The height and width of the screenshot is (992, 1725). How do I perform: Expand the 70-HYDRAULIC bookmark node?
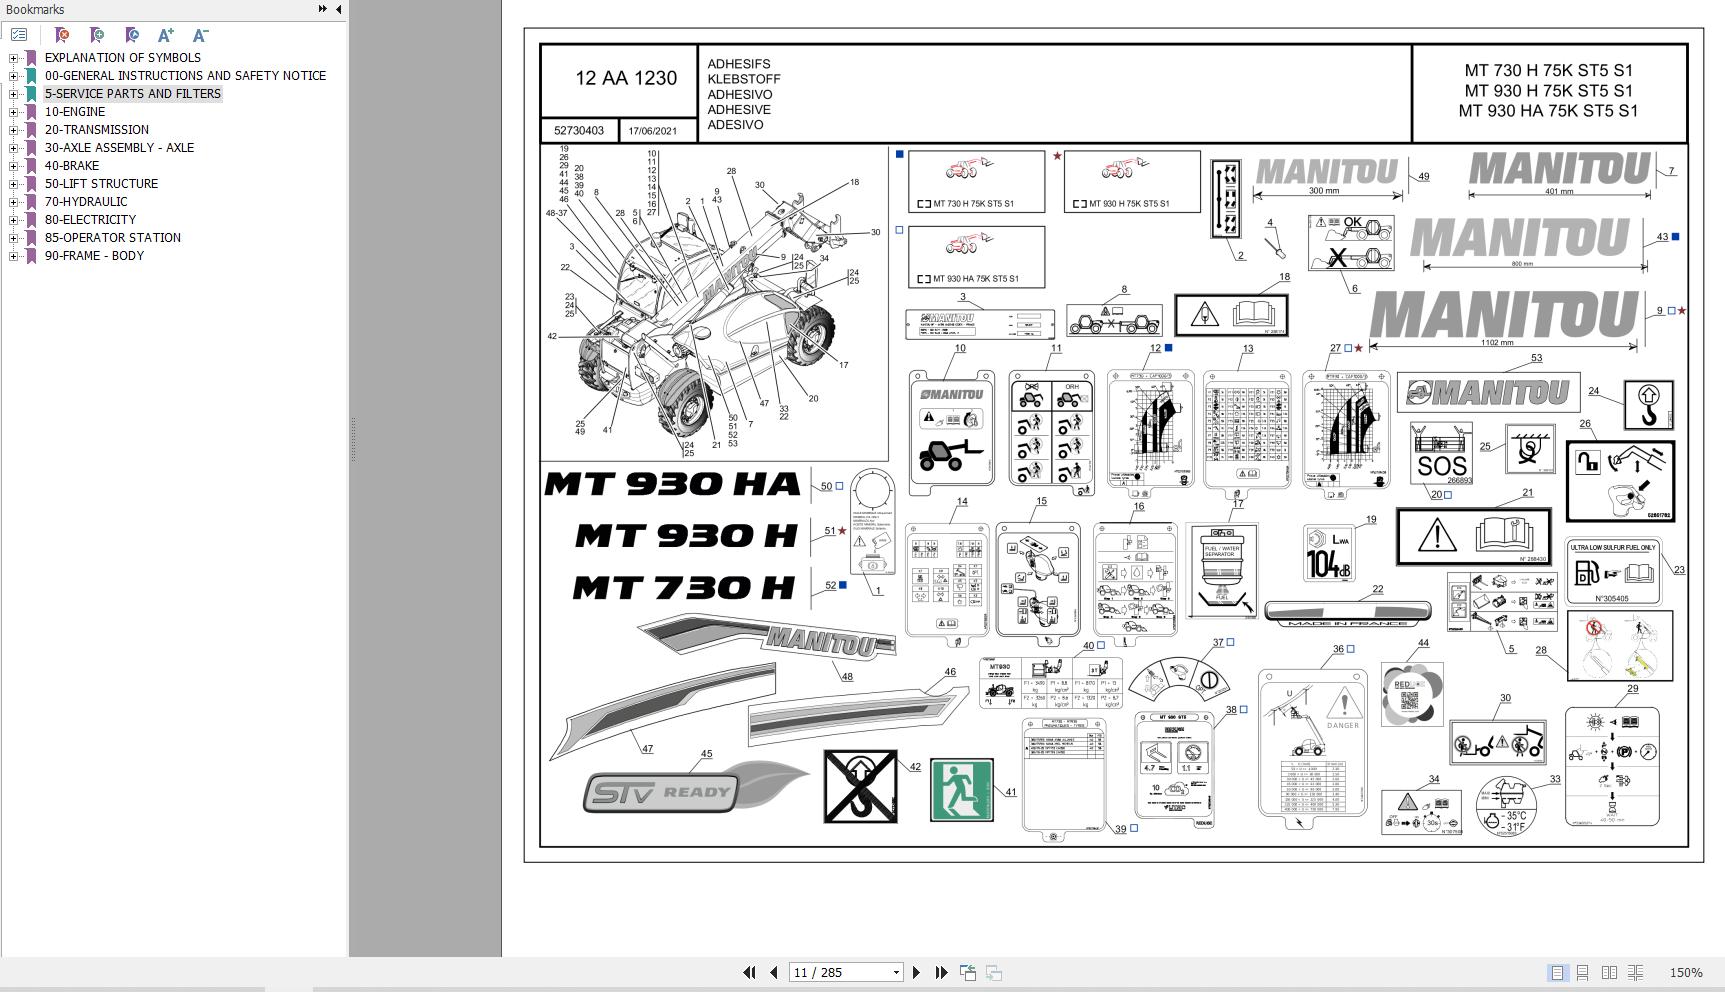(14, 202)
